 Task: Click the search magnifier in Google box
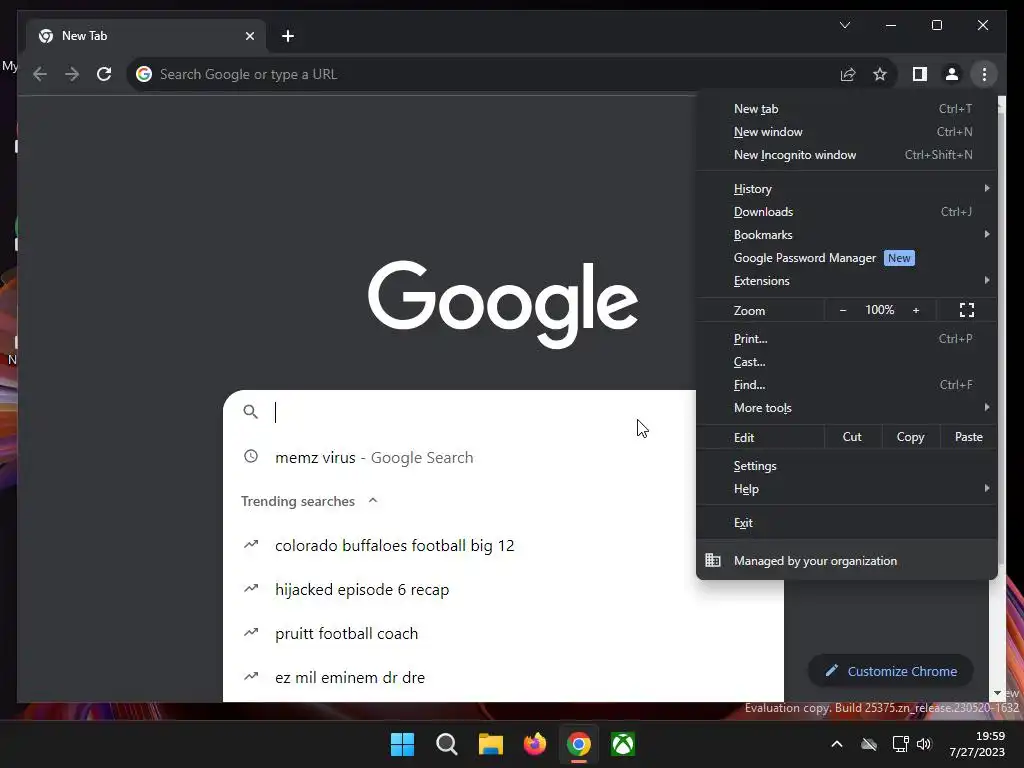251,411
